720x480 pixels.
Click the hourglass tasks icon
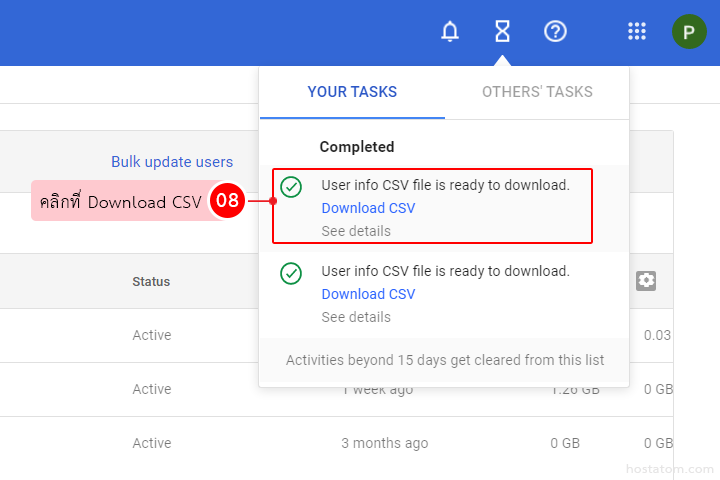502,32
